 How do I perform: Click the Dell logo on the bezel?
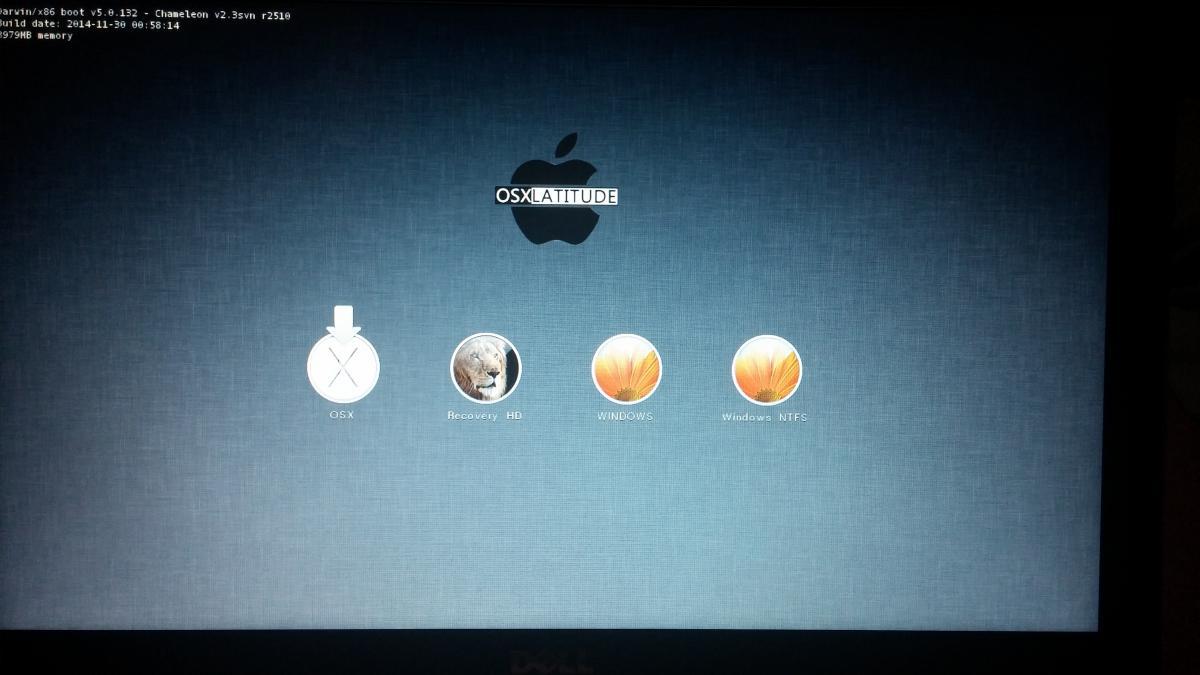(552, 661)
